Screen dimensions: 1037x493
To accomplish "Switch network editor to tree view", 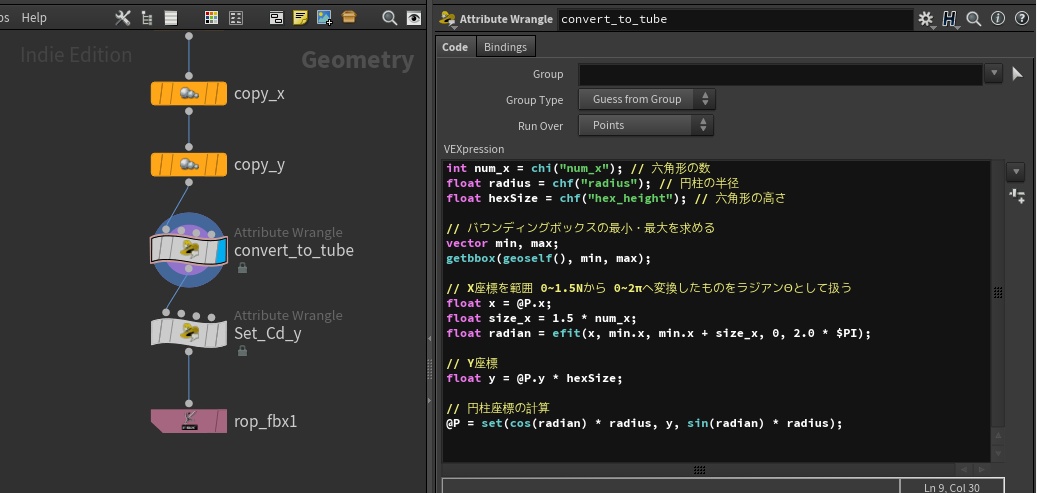I will click(147, 19).
